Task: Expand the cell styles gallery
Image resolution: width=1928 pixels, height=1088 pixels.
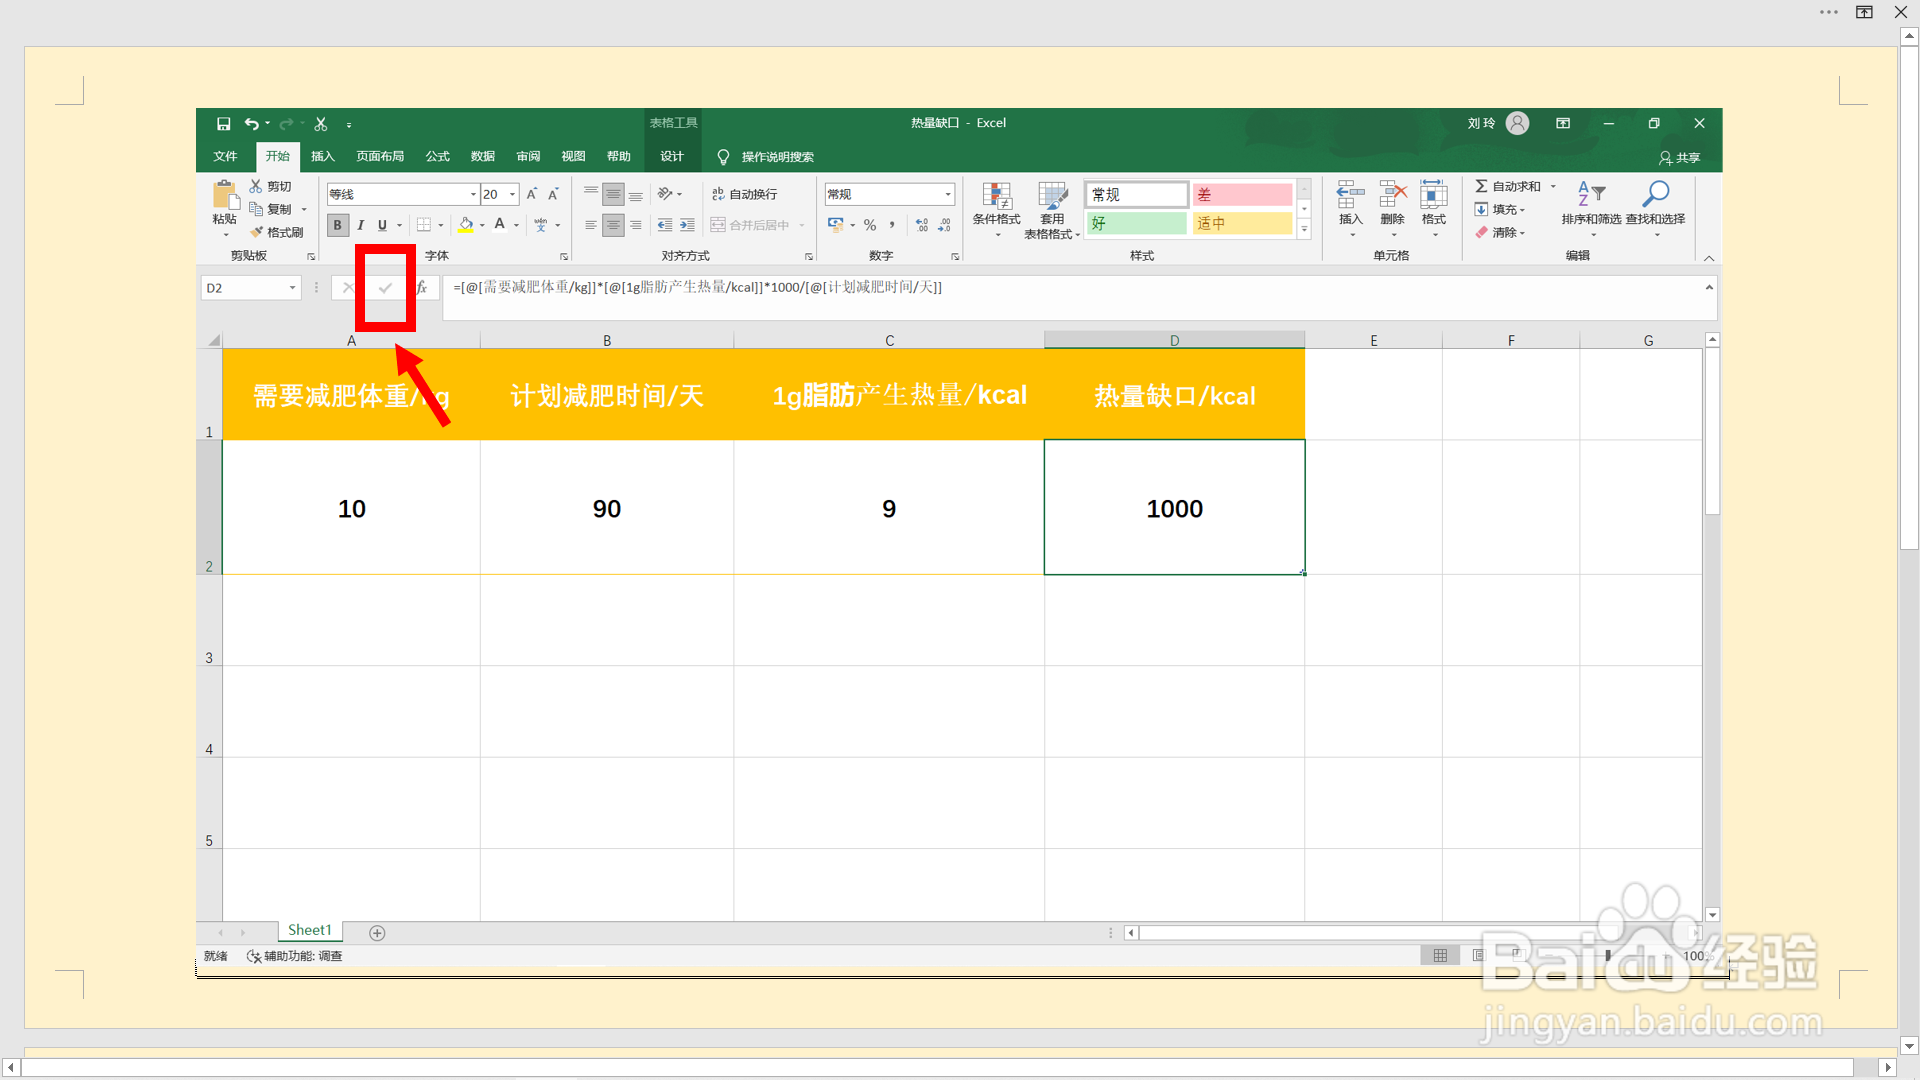Action: tap(1304, 230)
